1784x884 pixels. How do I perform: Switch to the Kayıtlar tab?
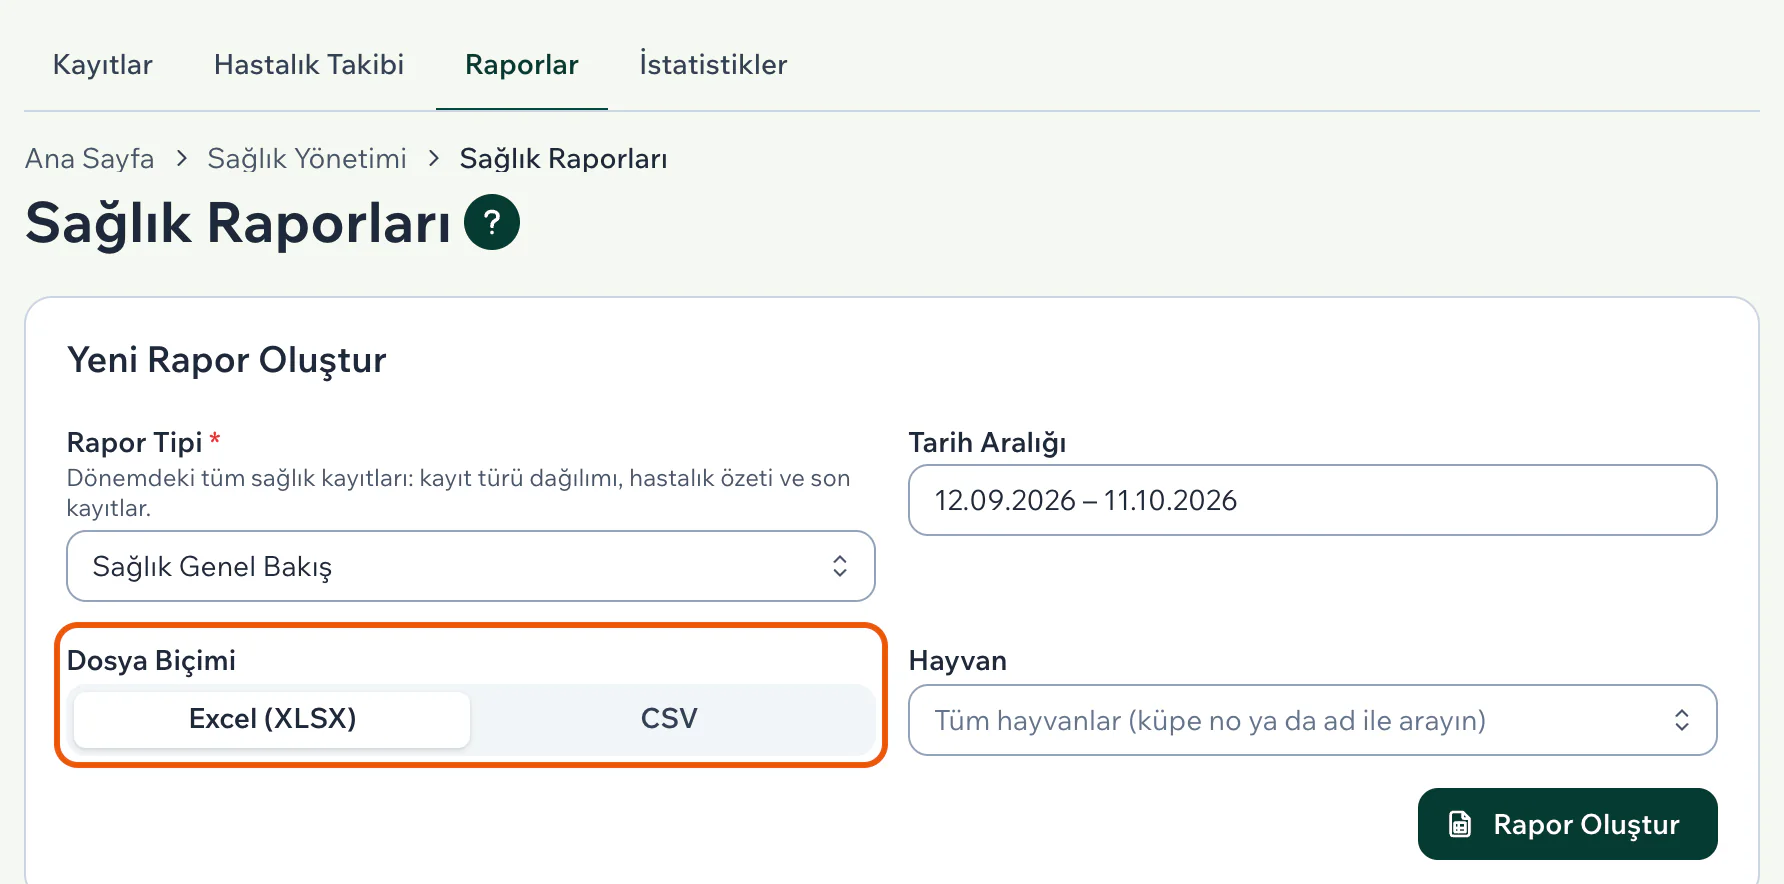102,65
